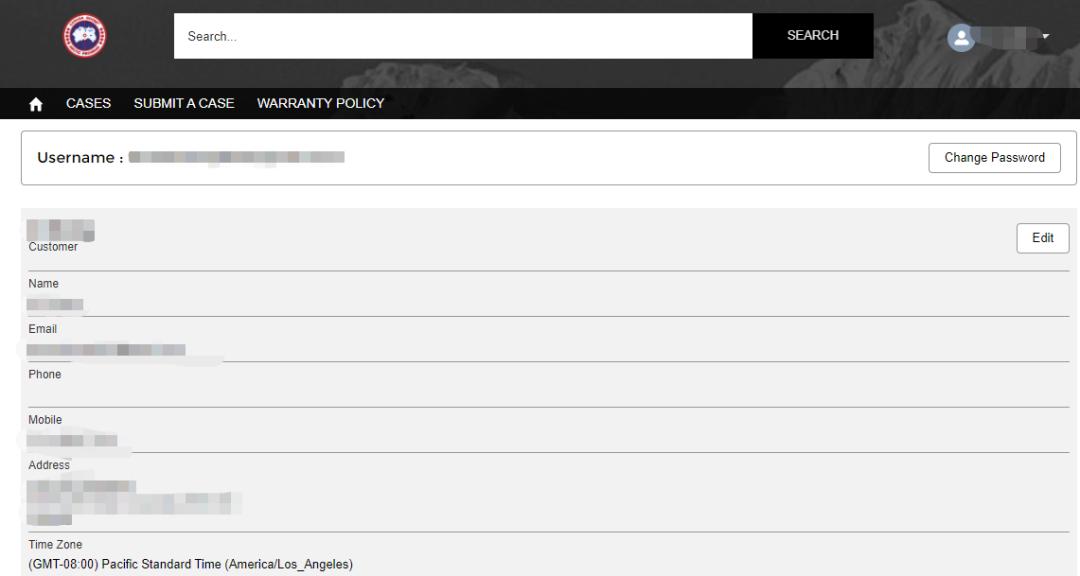The image size is (1080, 576).
Task: Click the Customer label text
Action: 53,247
